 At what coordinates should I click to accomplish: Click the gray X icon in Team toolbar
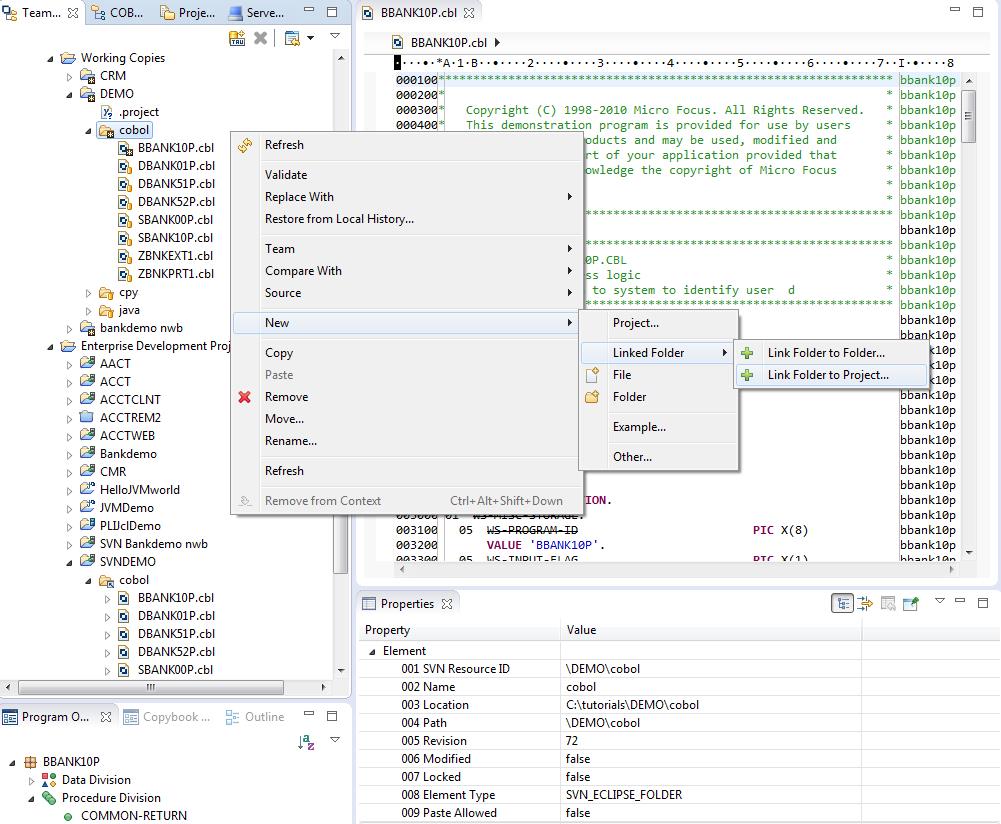260,38
